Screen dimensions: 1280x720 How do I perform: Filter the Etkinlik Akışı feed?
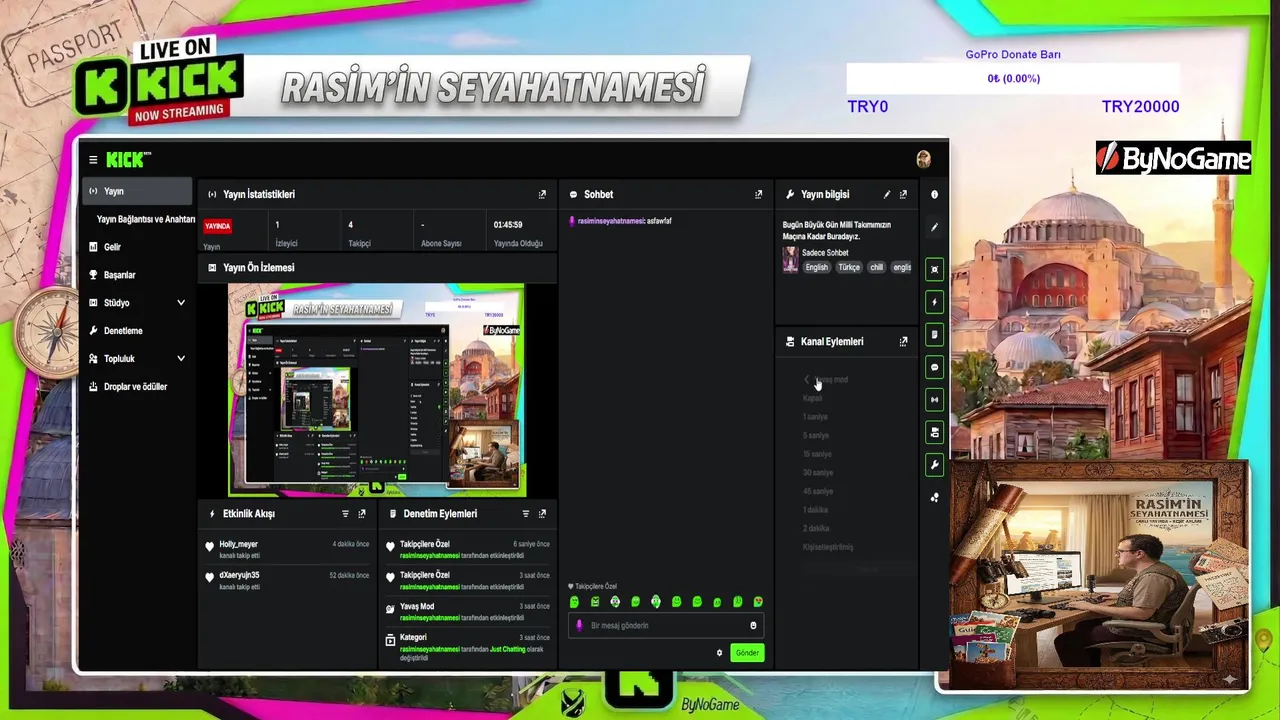pos(346,514)
